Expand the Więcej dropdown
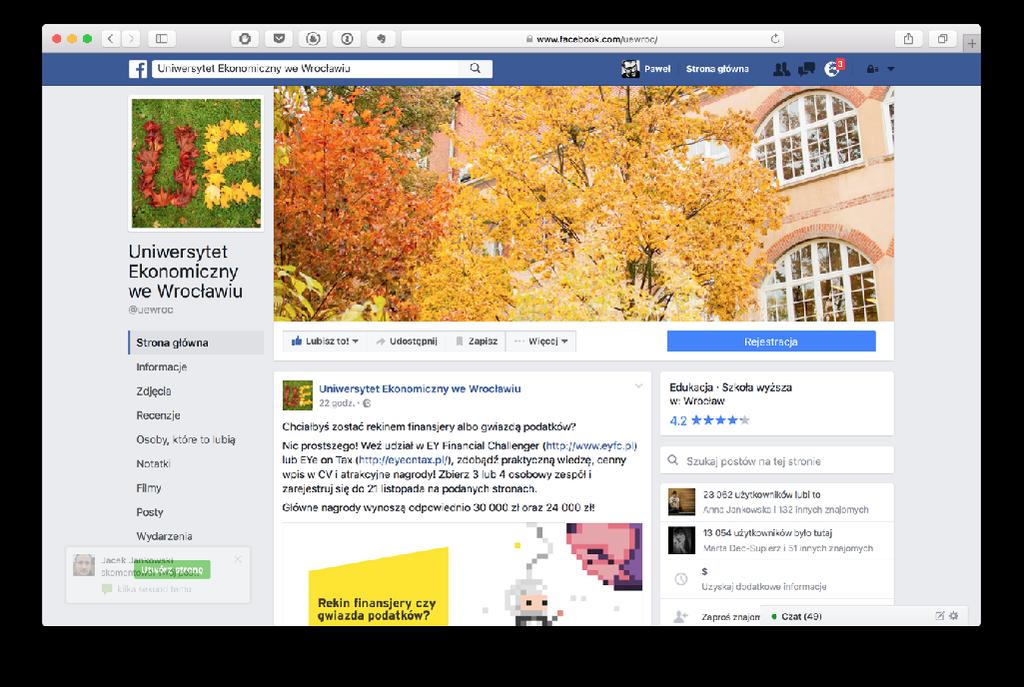The width and height of the screenshot is (1024, 687). [x=541, y=341]
